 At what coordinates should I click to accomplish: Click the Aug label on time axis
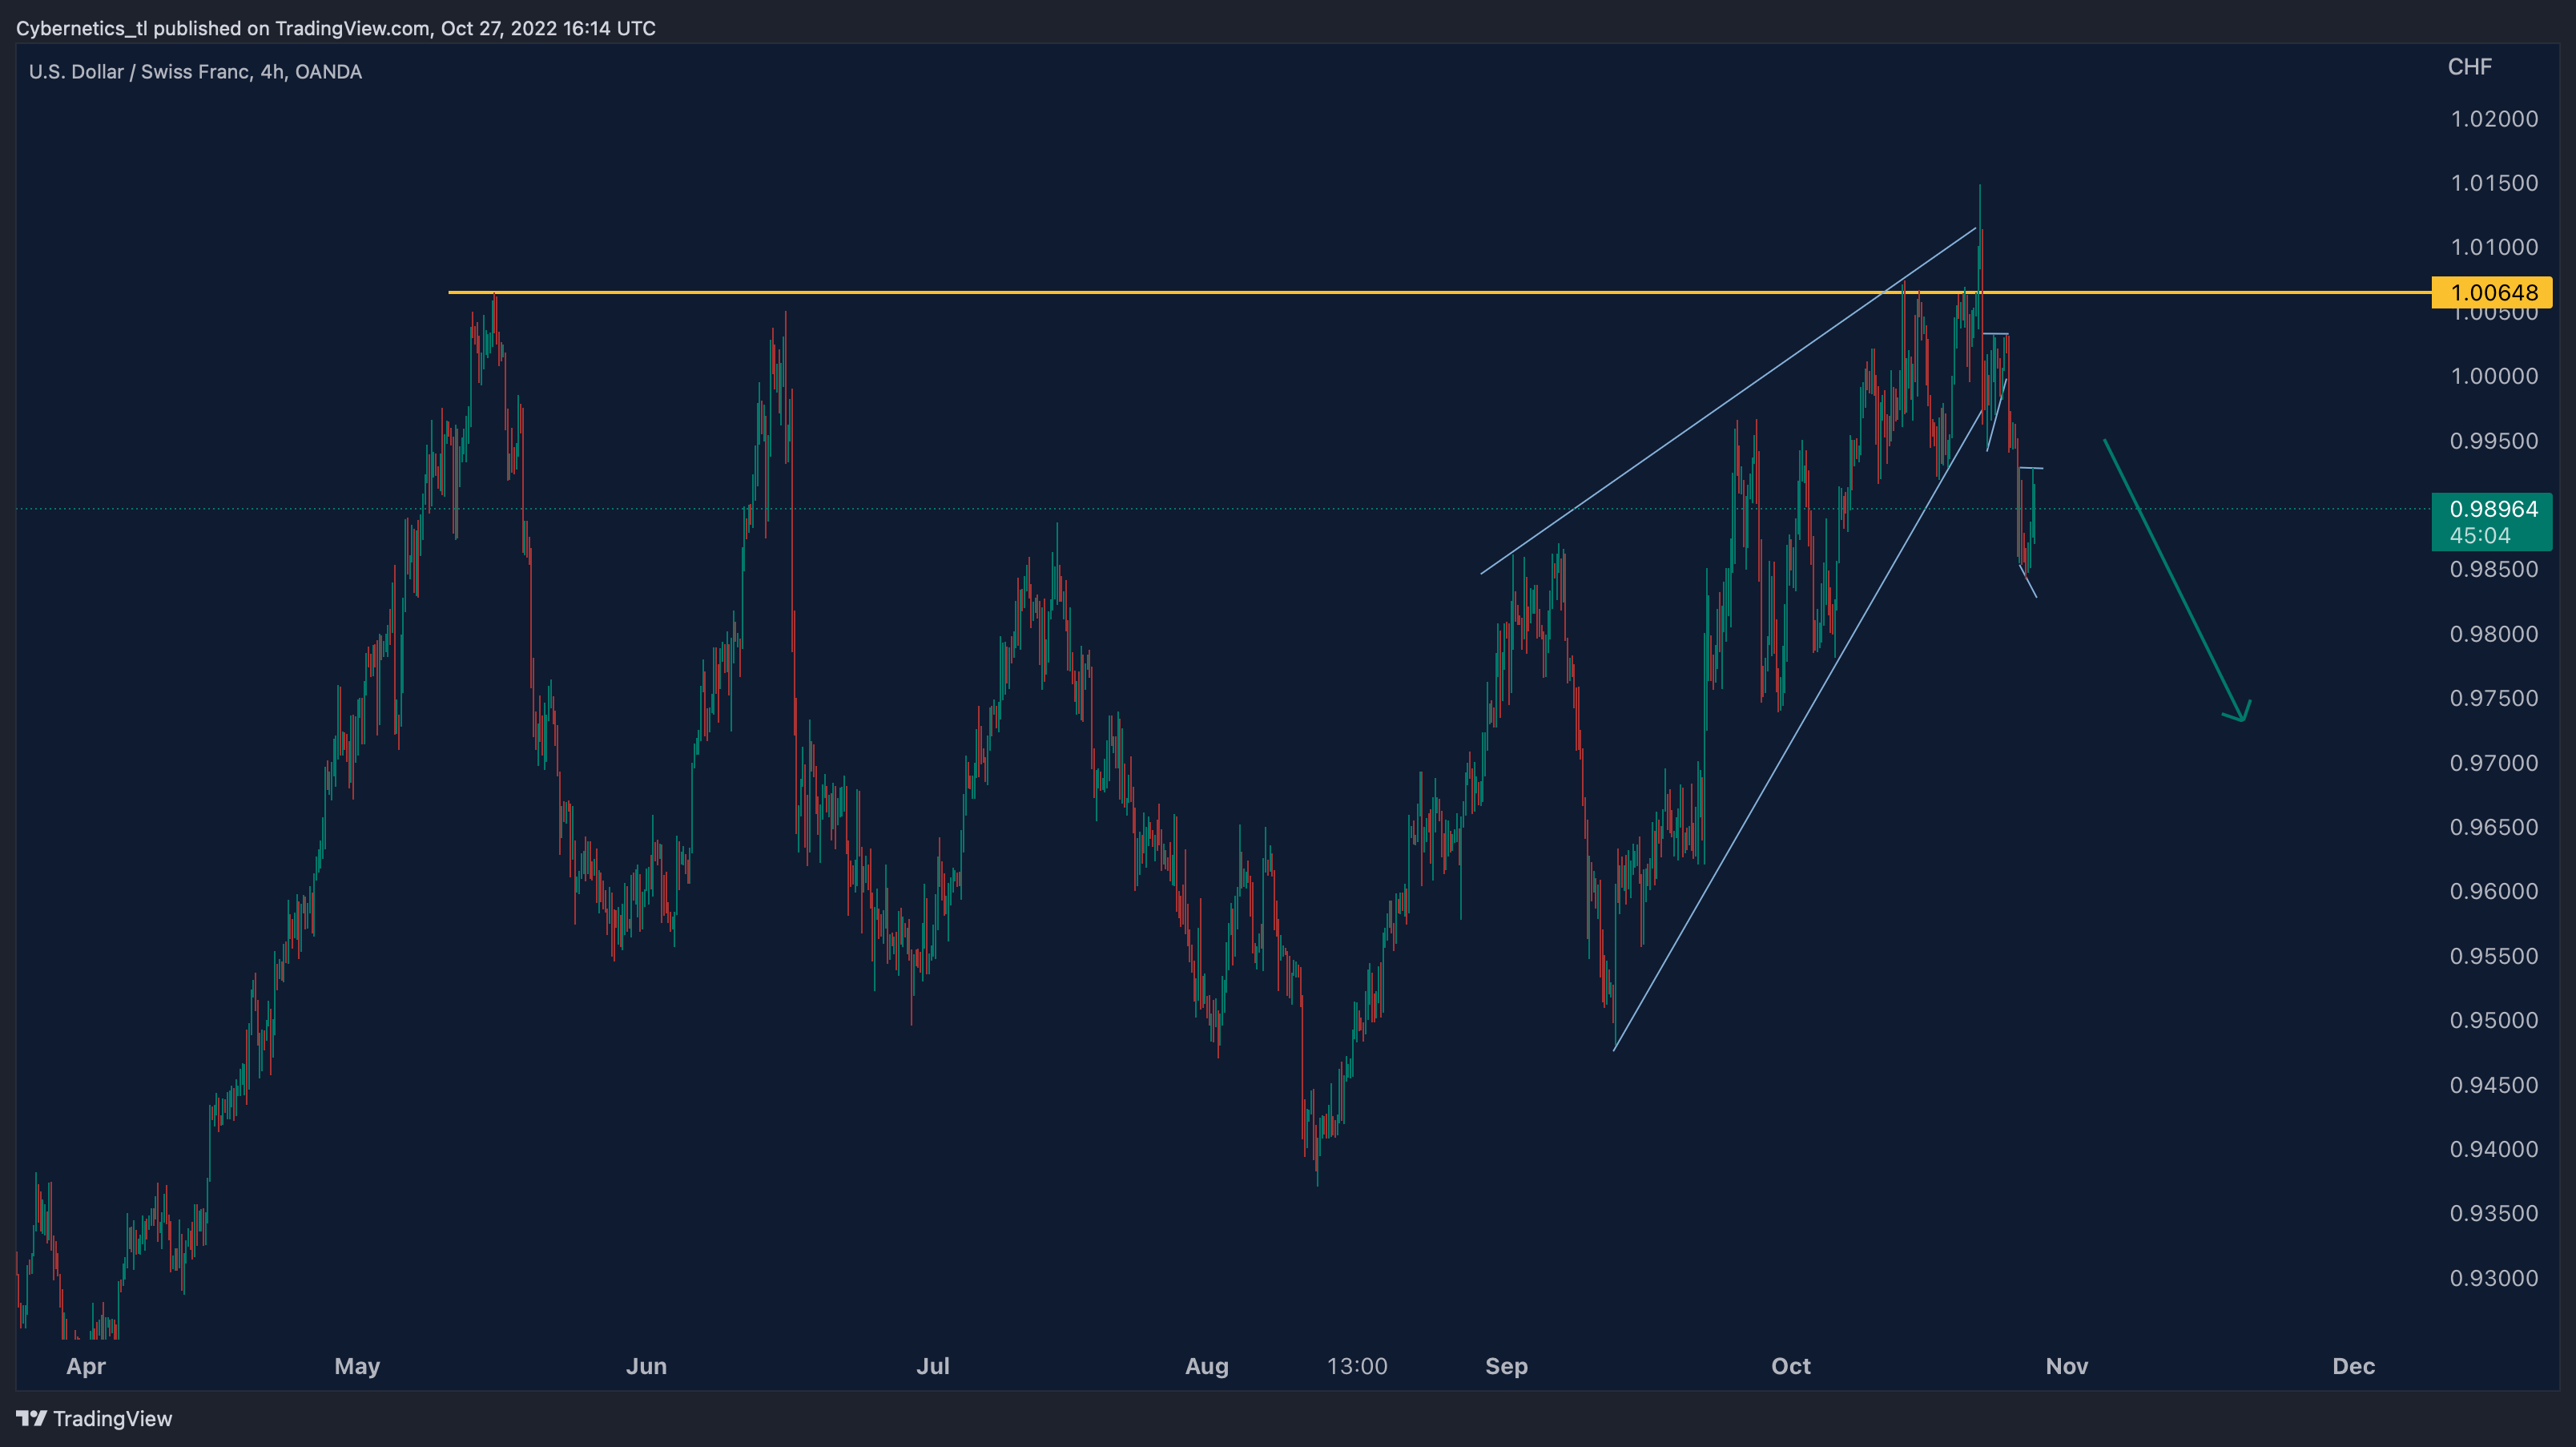tap(1207, 1366)
